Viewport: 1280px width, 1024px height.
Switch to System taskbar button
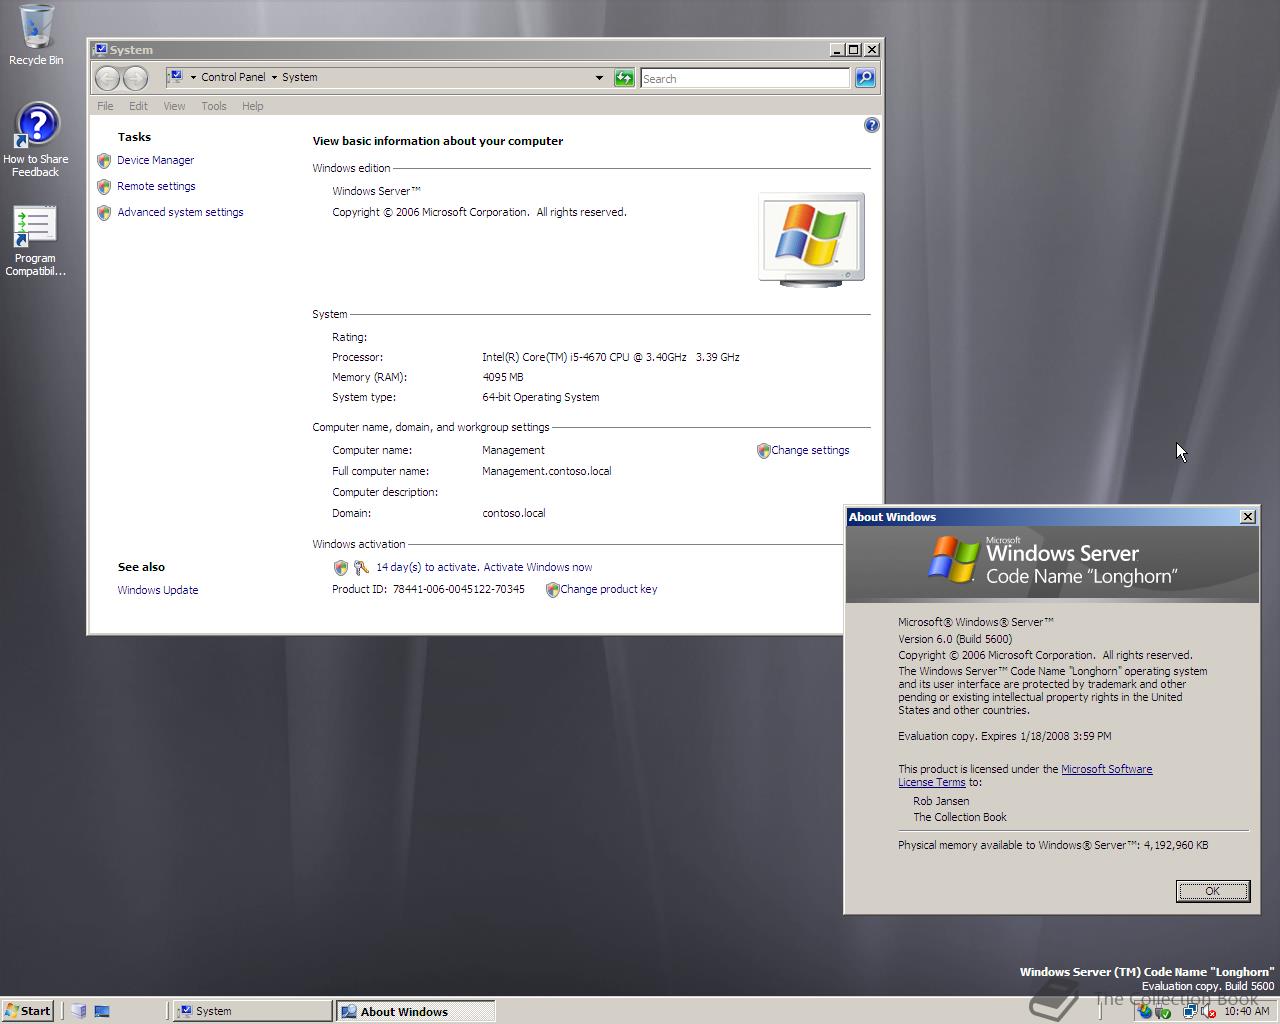click(253, 1011)
